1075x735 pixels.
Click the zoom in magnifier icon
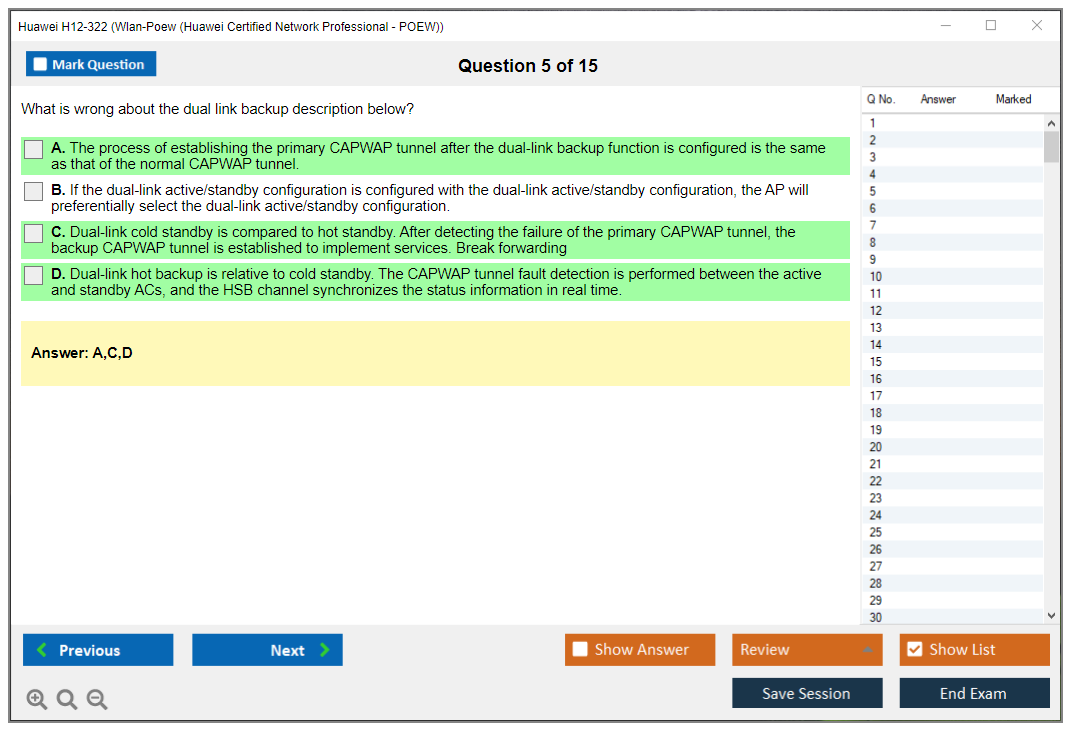tap(37, 700)
